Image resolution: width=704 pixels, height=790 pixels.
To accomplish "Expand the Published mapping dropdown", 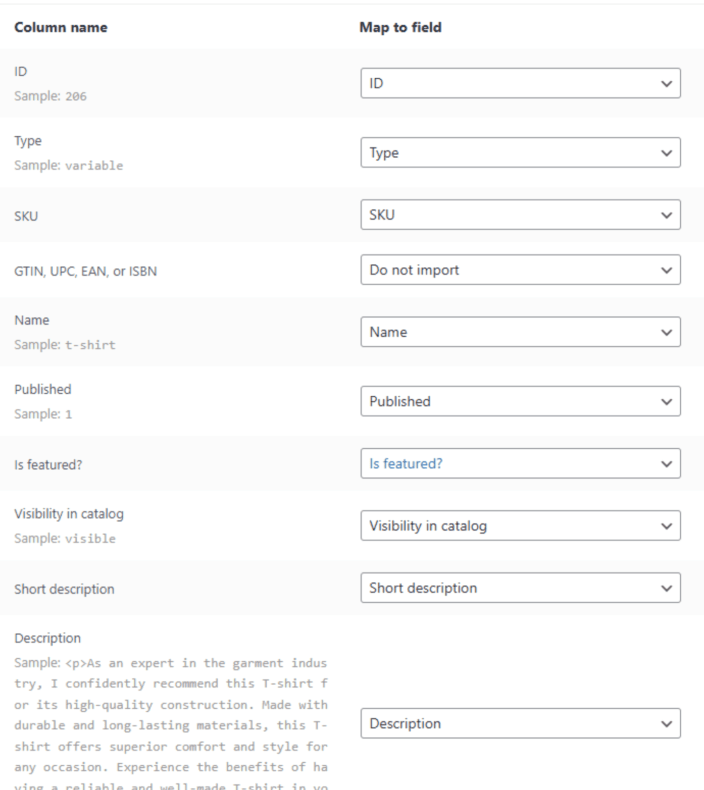I will [x=519, y=401].
